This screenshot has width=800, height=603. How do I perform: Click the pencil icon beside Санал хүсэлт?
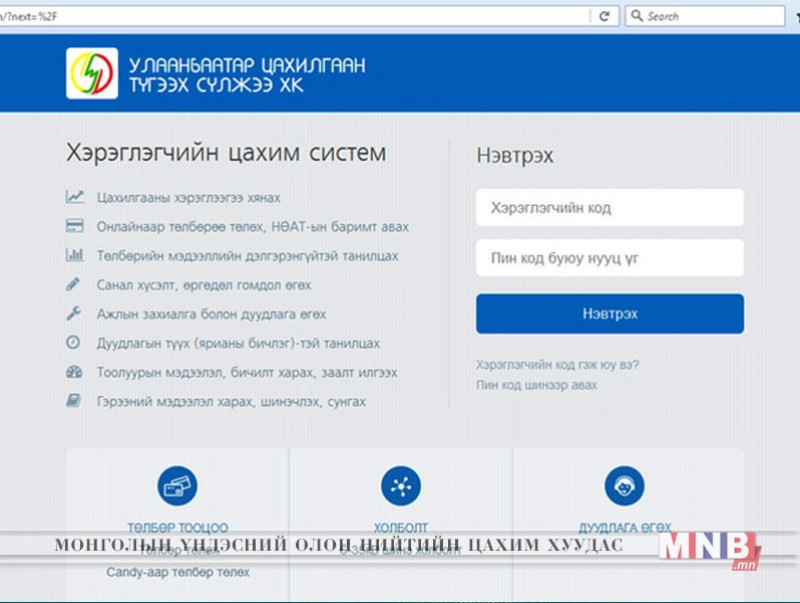point(74,284)
